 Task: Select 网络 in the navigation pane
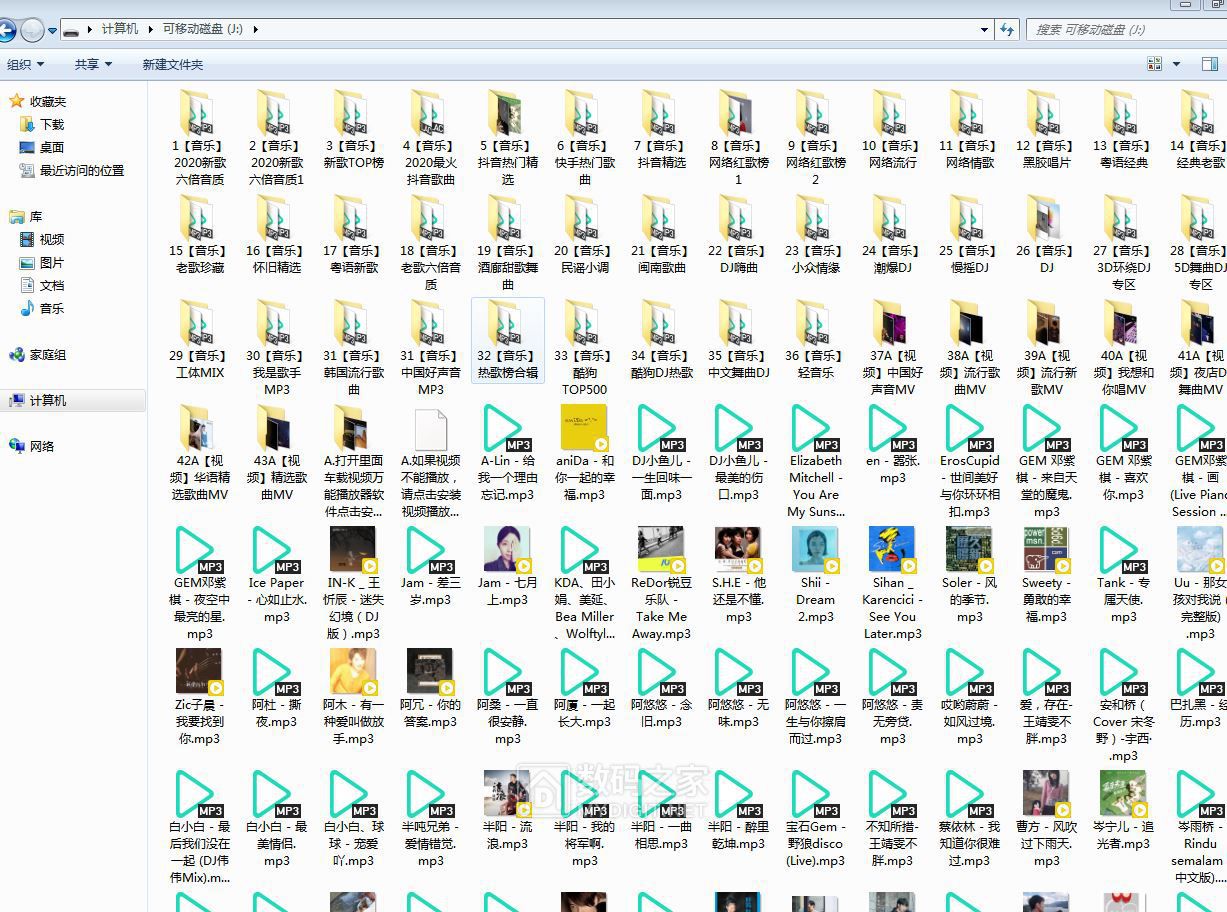[42, 447]
